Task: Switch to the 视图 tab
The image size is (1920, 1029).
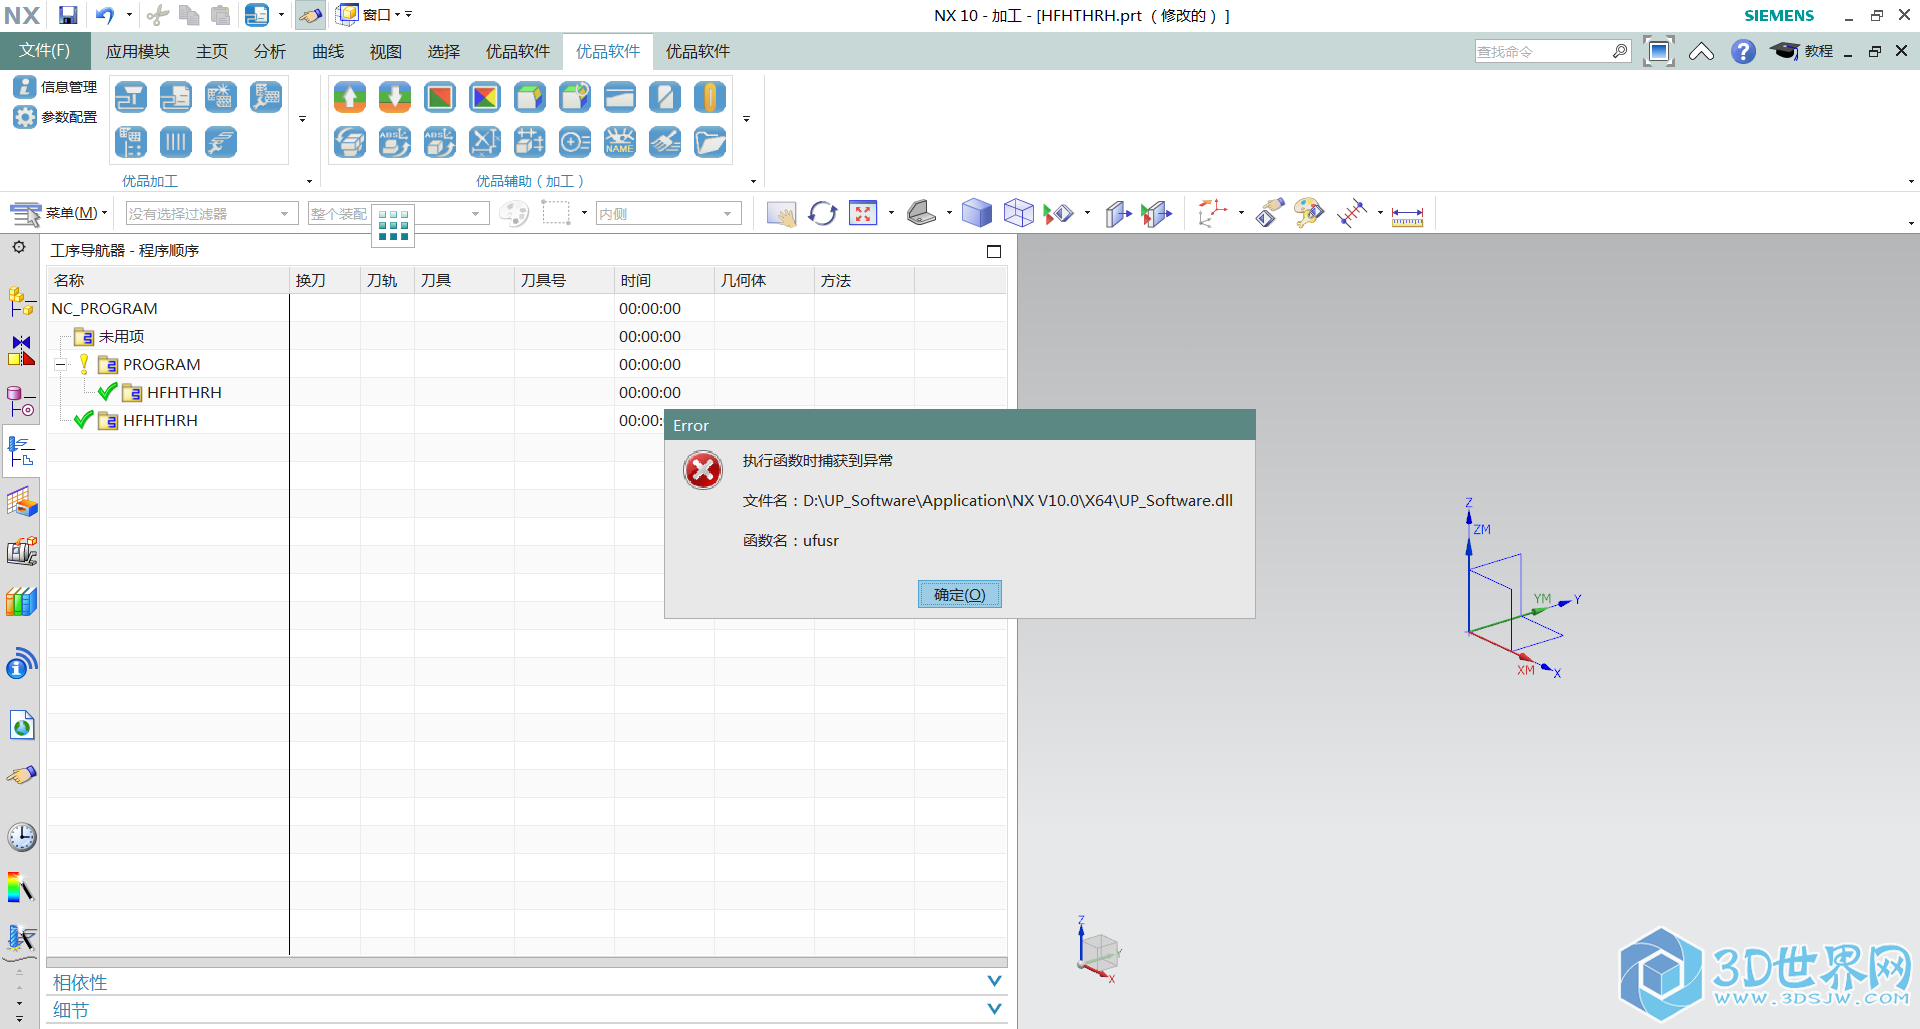Action: pyautogui.click(x=386, y=51)
